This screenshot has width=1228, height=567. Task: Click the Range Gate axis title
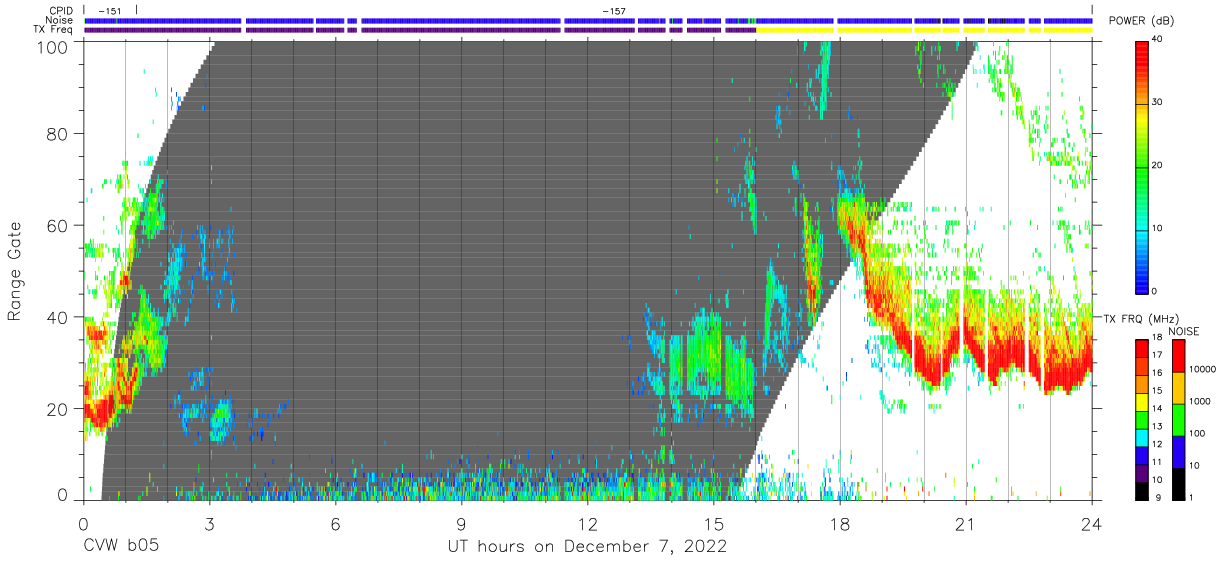tap(15, 271)
